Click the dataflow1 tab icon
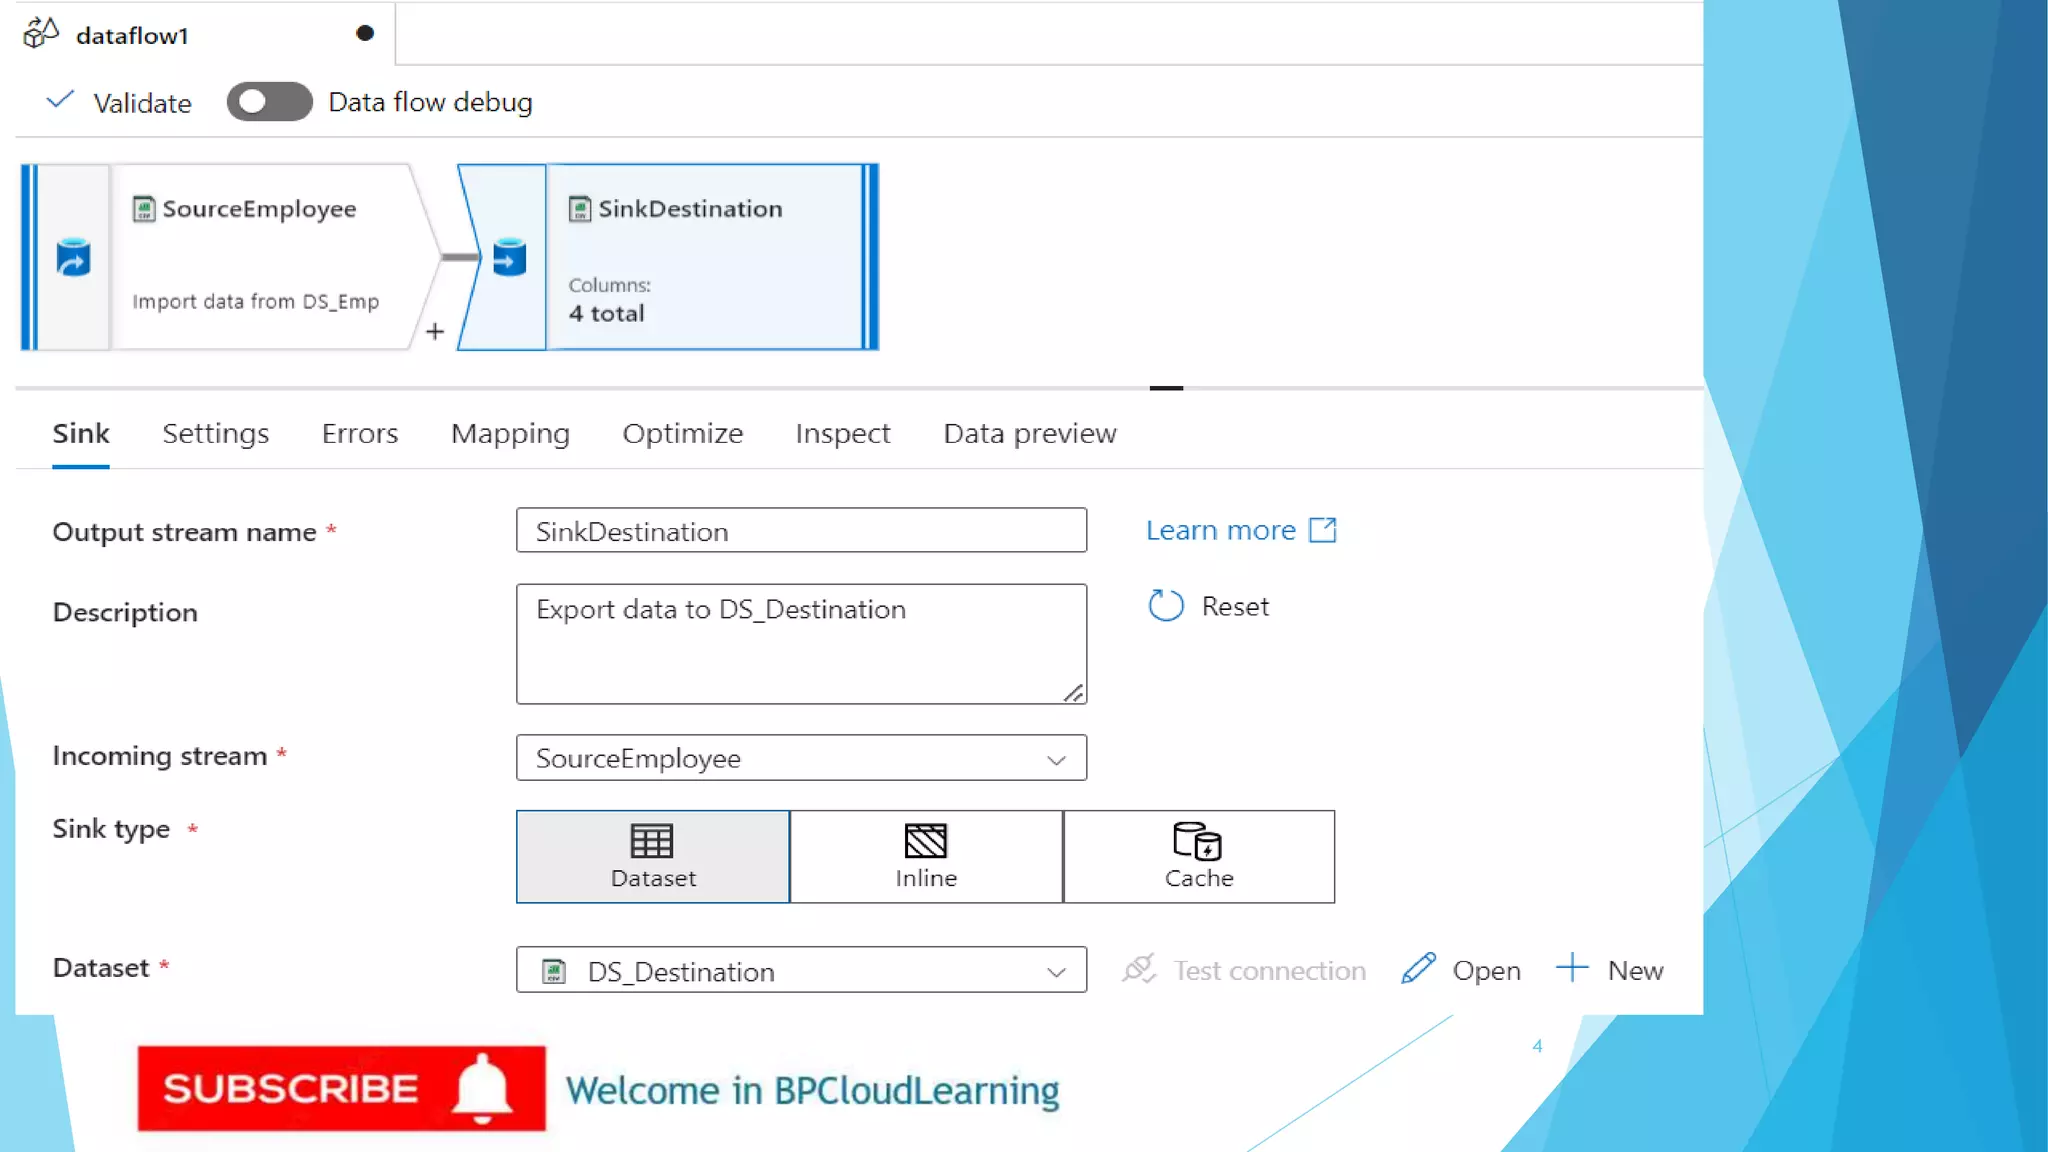This screenshot has height=1152, width=2048. pos(41,33)
